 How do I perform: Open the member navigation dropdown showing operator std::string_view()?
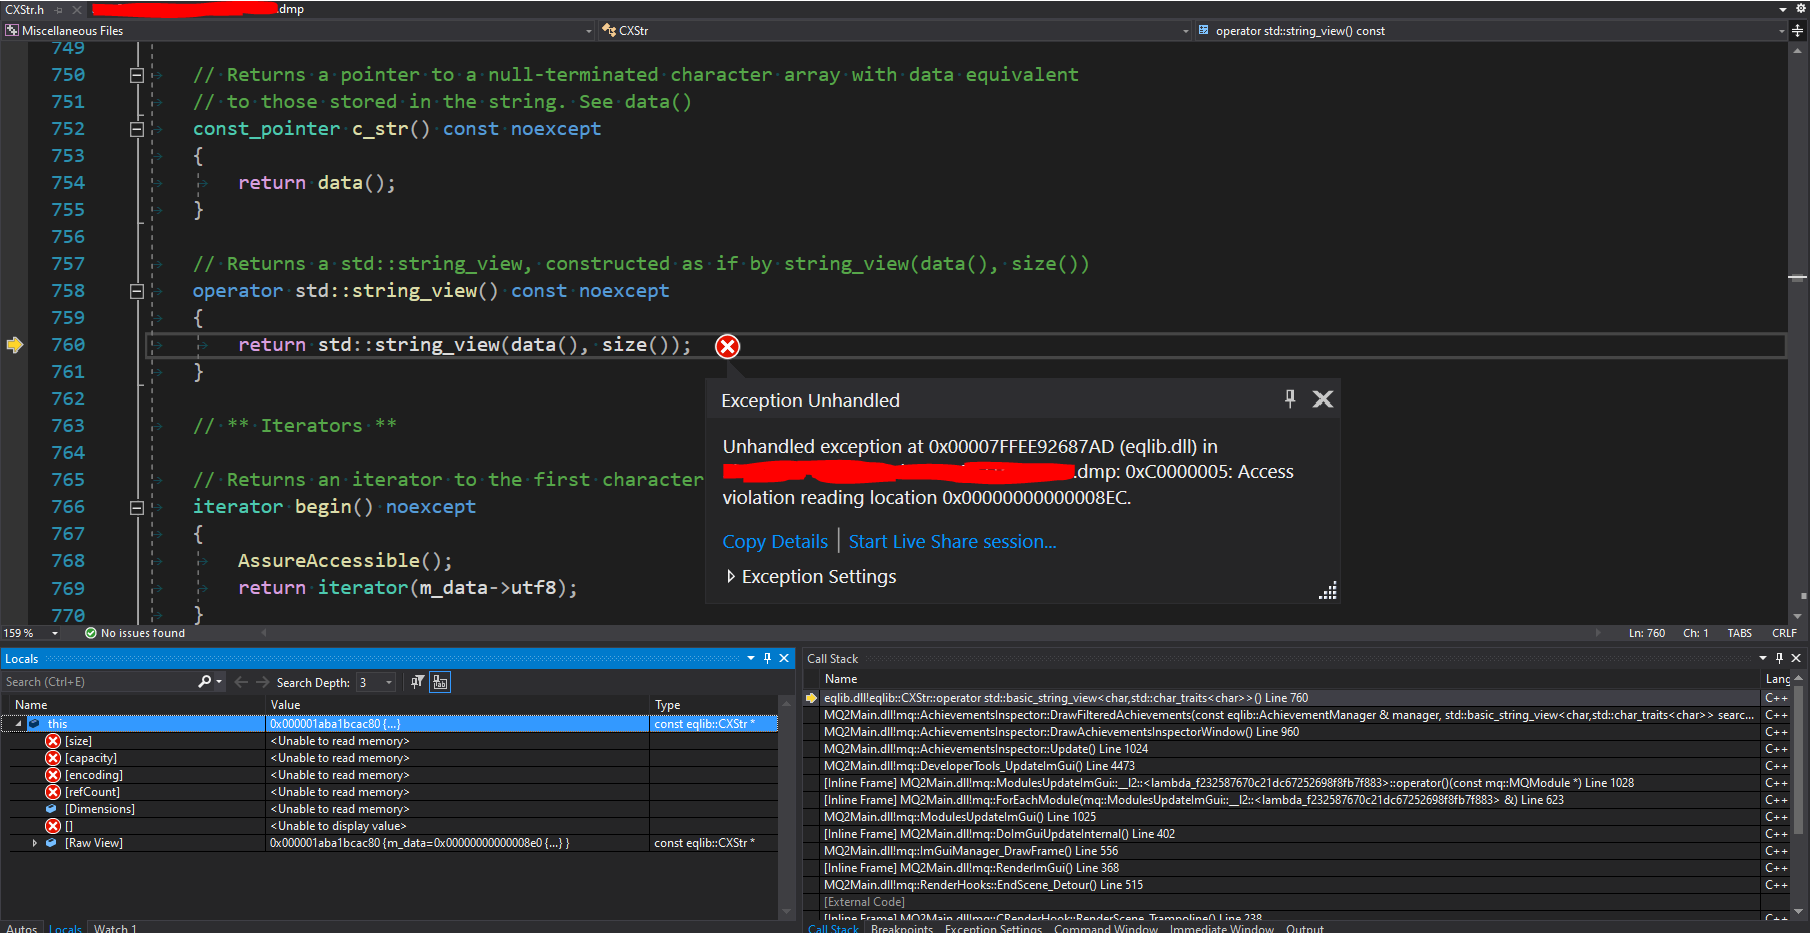[1781, 30]
